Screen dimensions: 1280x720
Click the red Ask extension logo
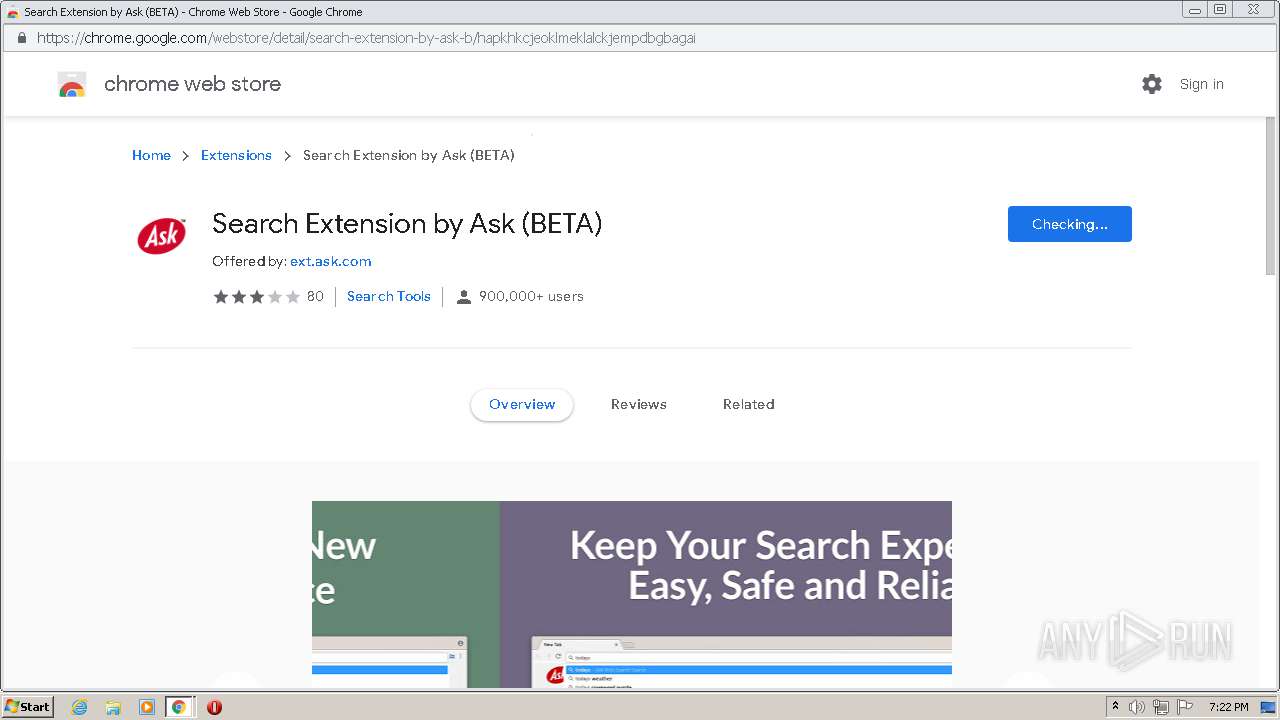(161, 236)
